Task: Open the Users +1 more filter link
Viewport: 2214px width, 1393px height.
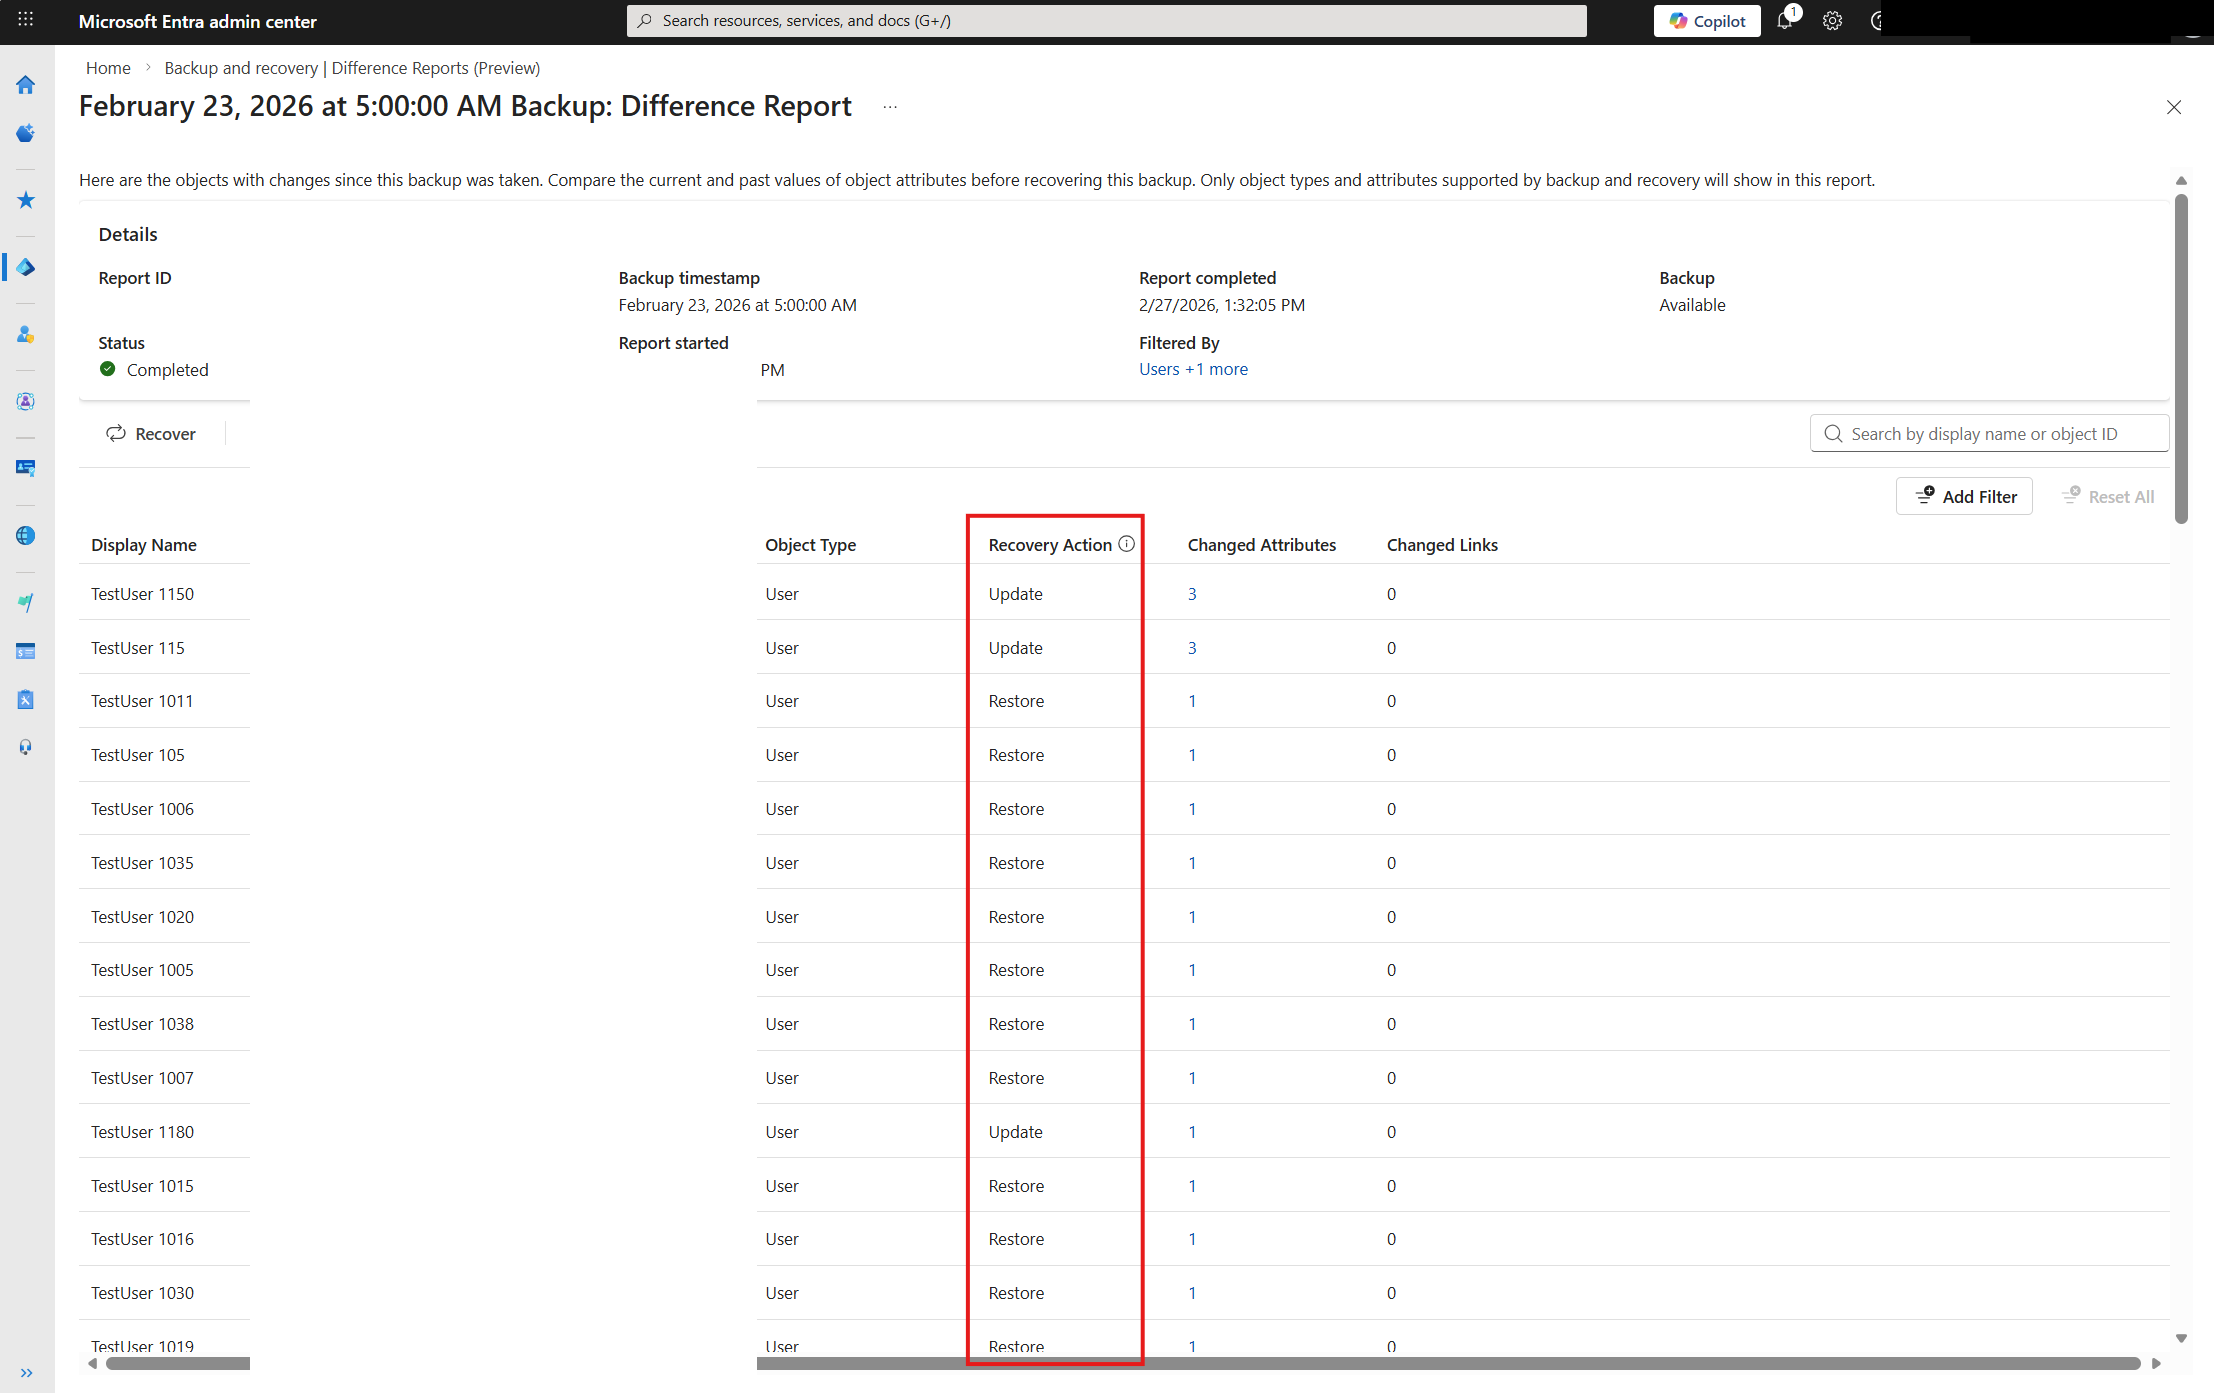Action: [1193, 369]
